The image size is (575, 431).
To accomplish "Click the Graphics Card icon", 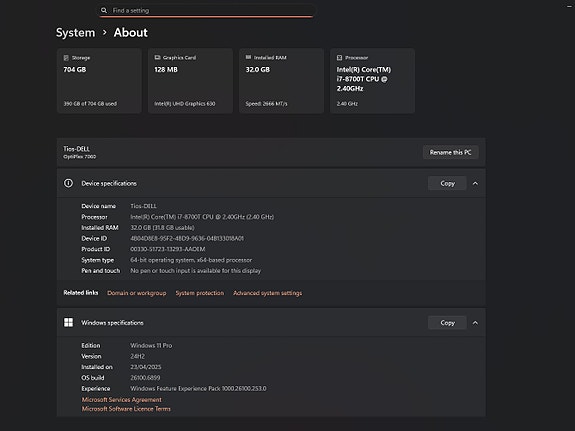I will tap(157, 58).
